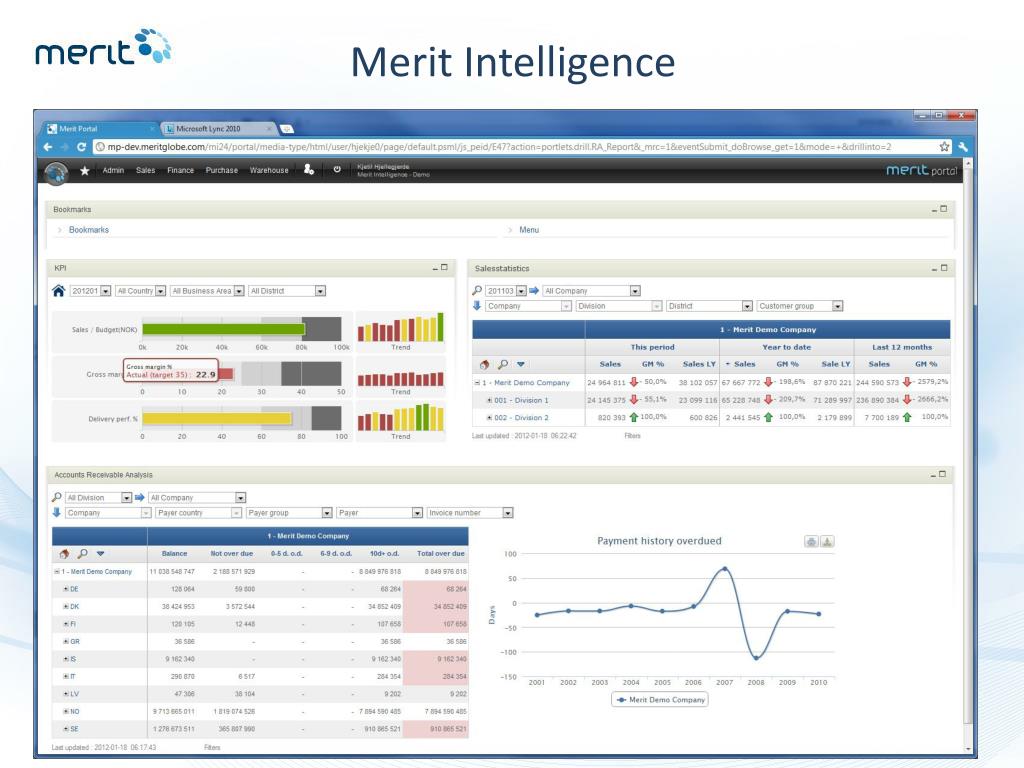The image size is (1024, 768).
Task: Collapse 1 - Merit Demo Company in Salesstatistics
Action: point(477,383)
